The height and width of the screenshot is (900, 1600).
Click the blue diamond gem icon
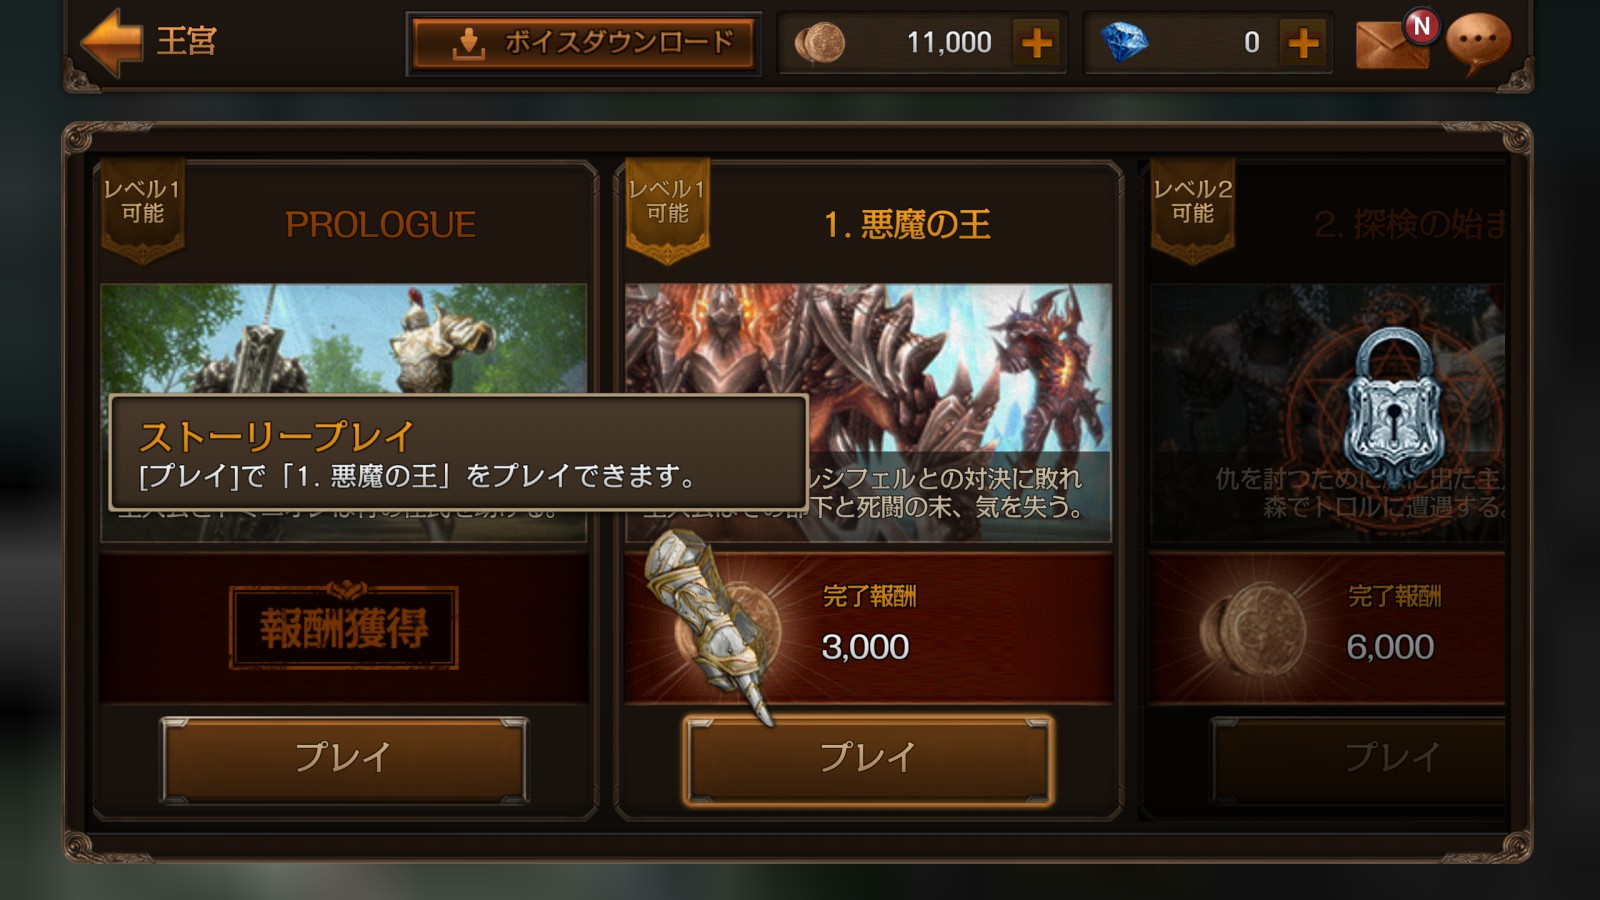point(1125,42)
